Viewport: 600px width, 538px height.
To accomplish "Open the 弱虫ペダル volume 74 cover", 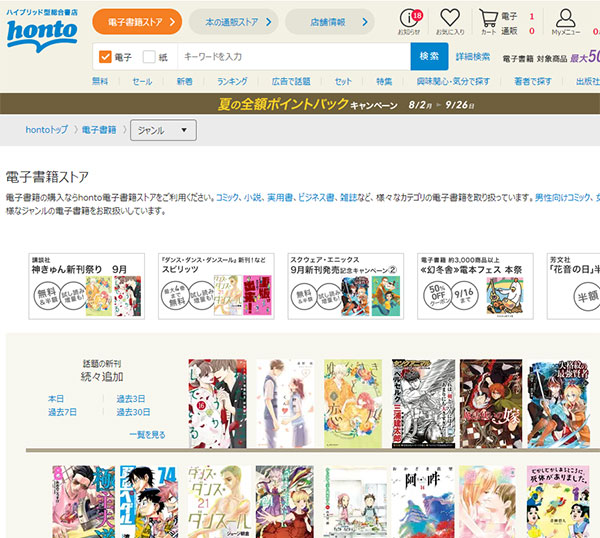I will click(x=149, y=502).
